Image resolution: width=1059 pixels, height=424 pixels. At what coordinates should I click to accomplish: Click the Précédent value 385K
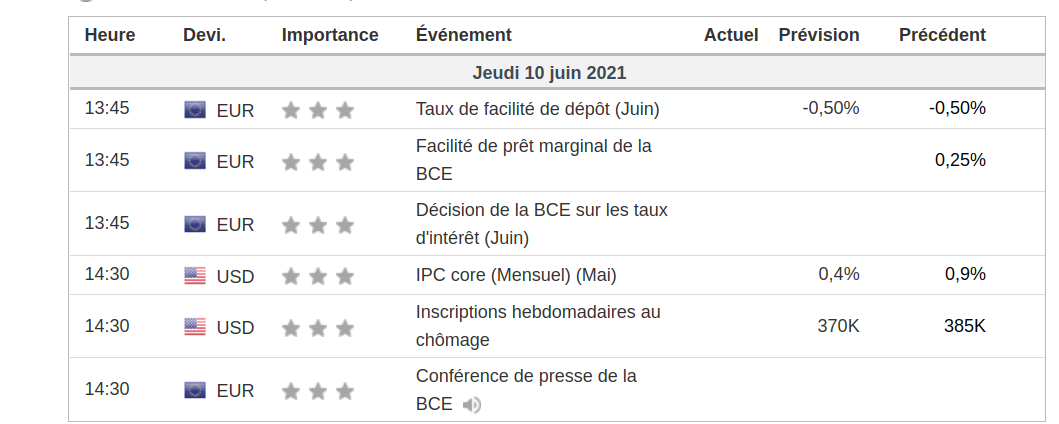click(964, 325)
